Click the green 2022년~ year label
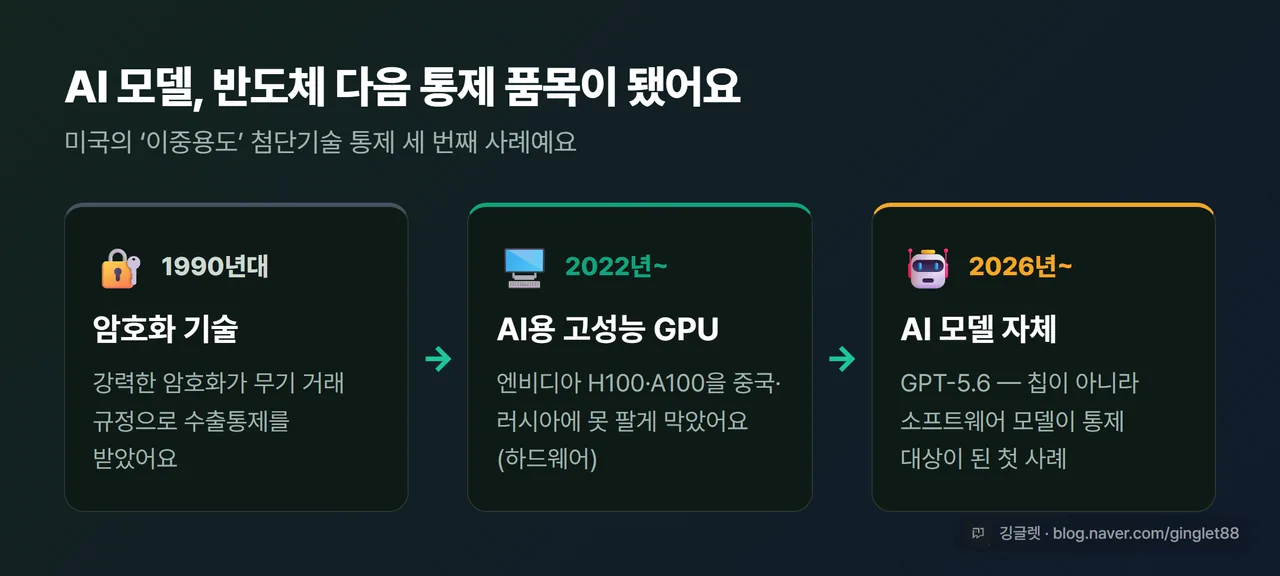This screenshot has width=1280, height=576. 616,267
